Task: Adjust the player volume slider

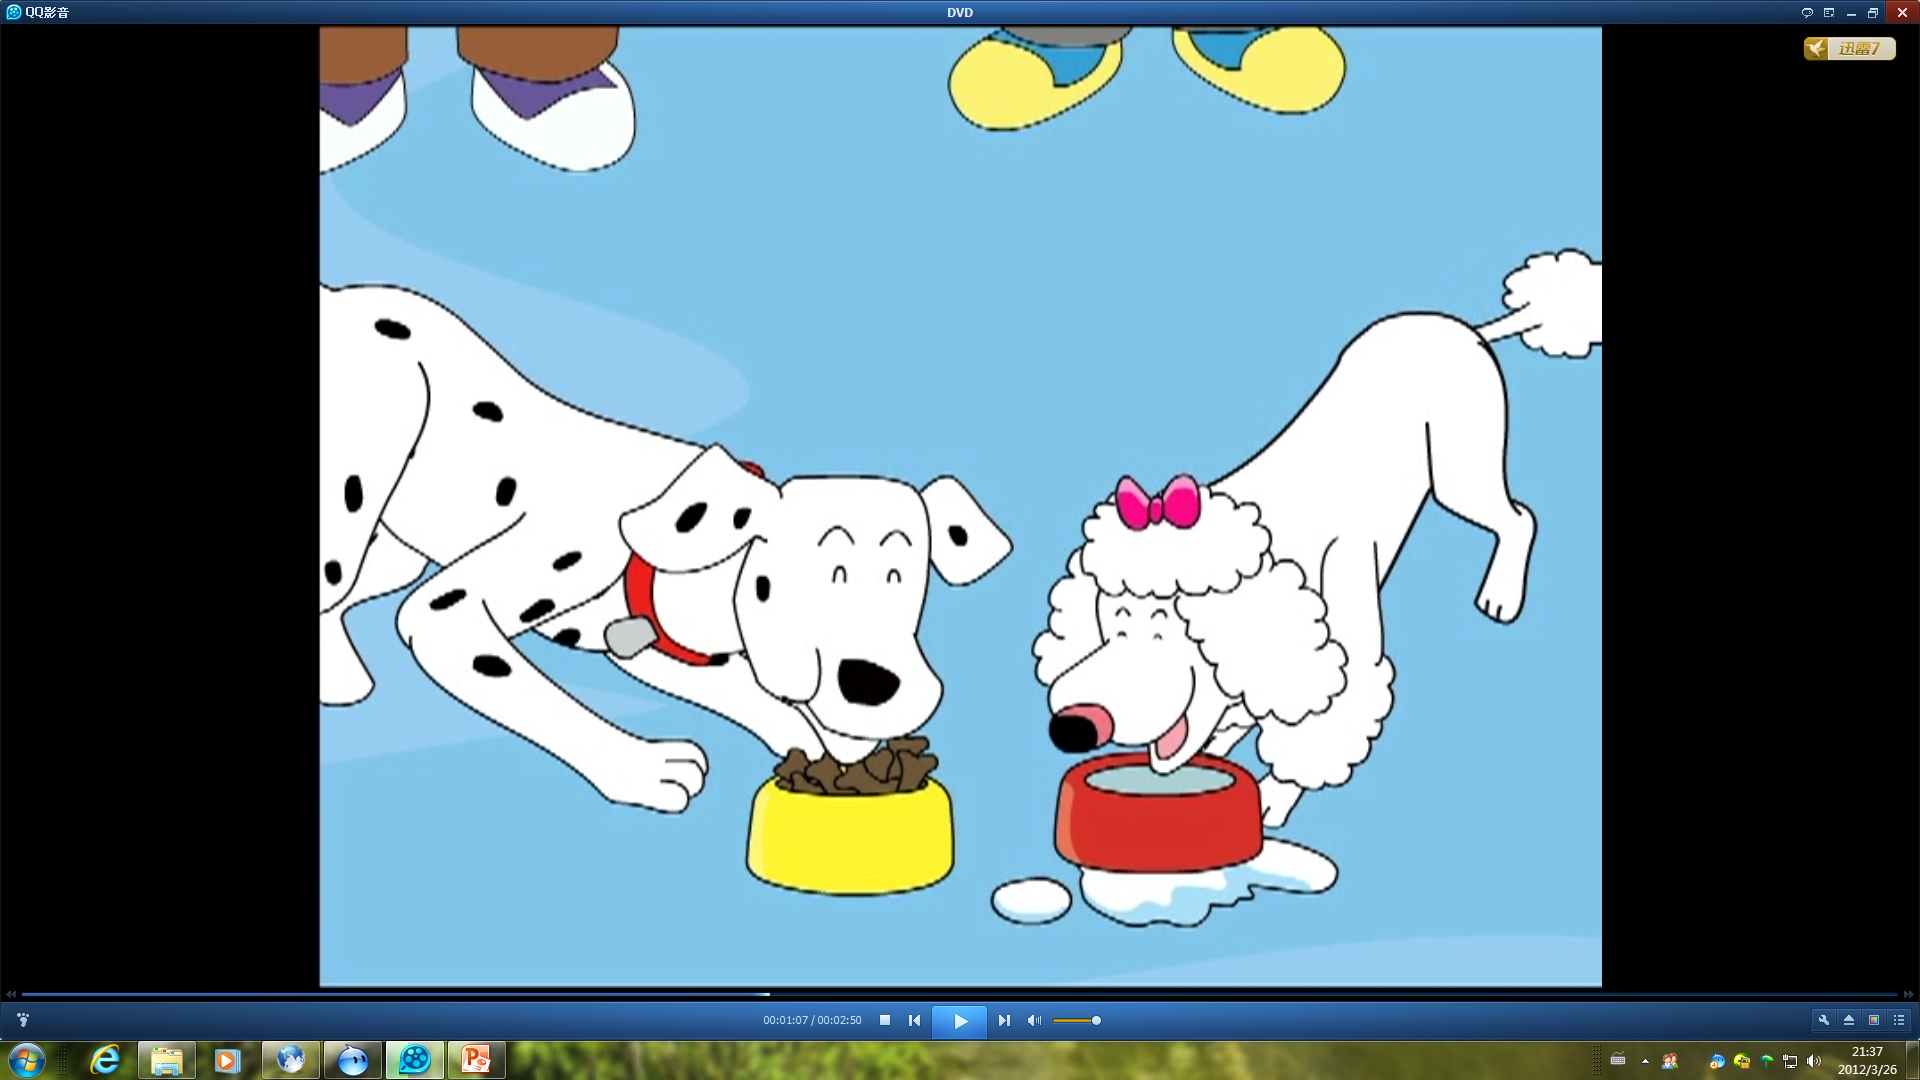Action: point(1077,1020)
